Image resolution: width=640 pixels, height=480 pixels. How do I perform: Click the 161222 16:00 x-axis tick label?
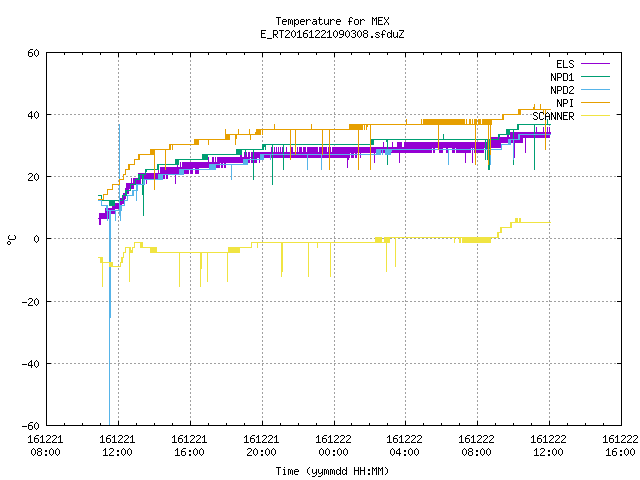(x=620, y=446)
